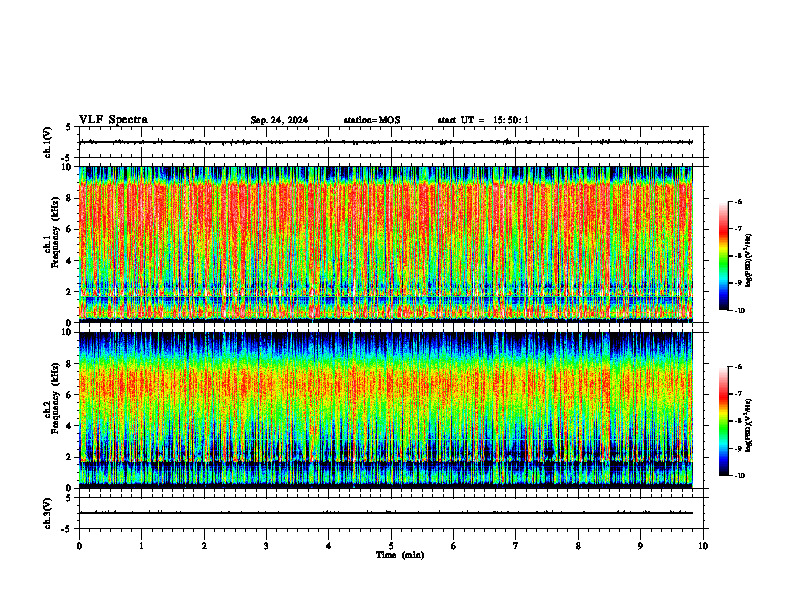Click the ch.2 spectrogram panel

click(386, 410)
